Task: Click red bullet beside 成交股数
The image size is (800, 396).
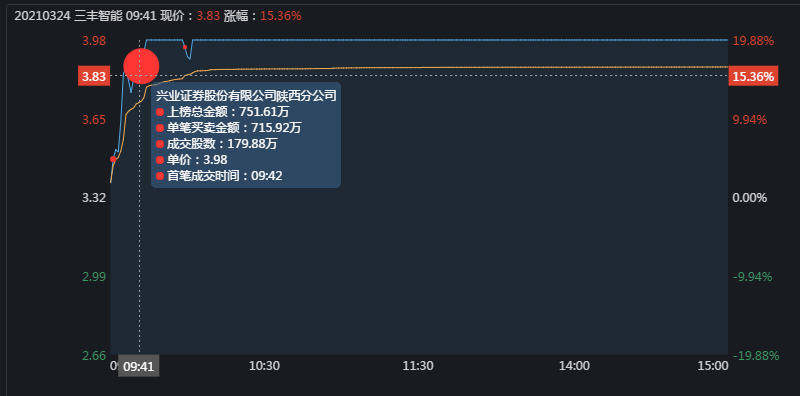Action: coord(160,144)
